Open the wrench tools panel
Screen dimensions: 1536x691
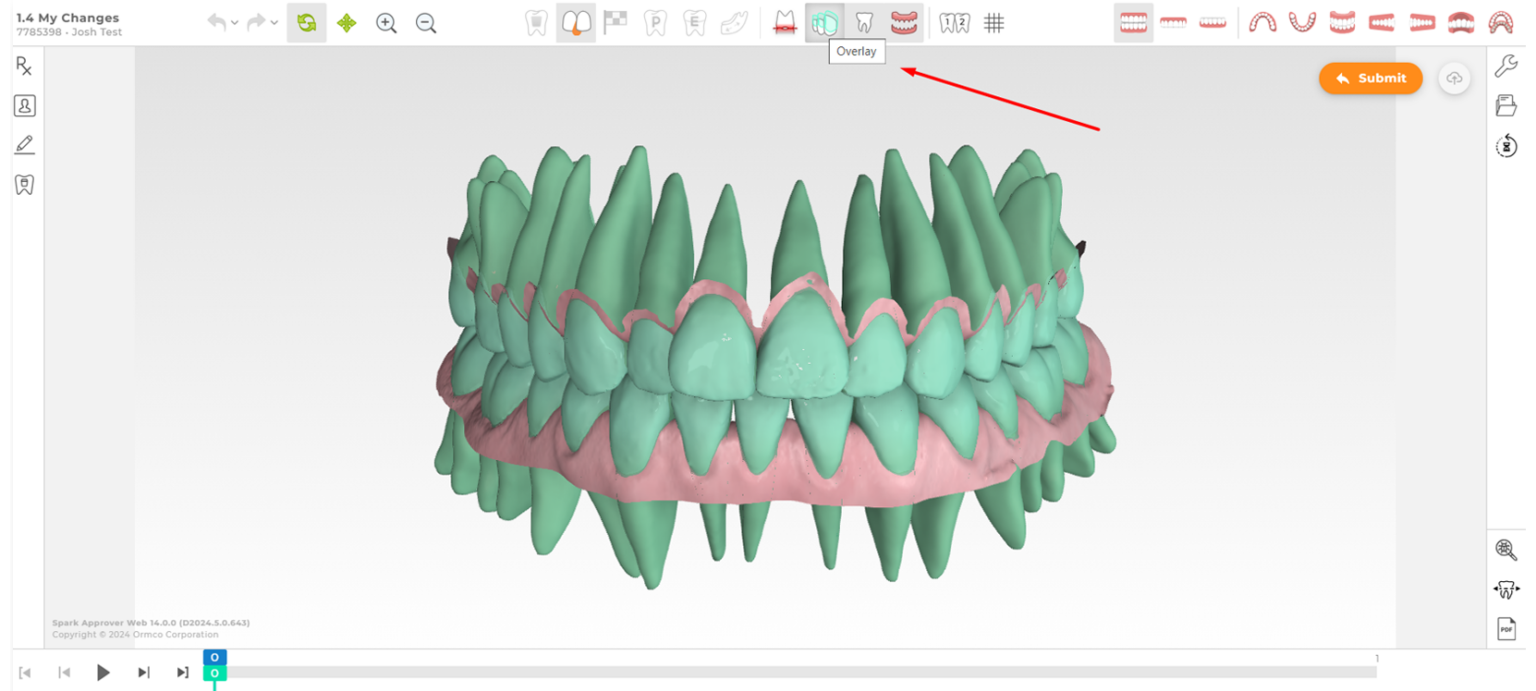pyautogui.click(x=1506, y=66)
